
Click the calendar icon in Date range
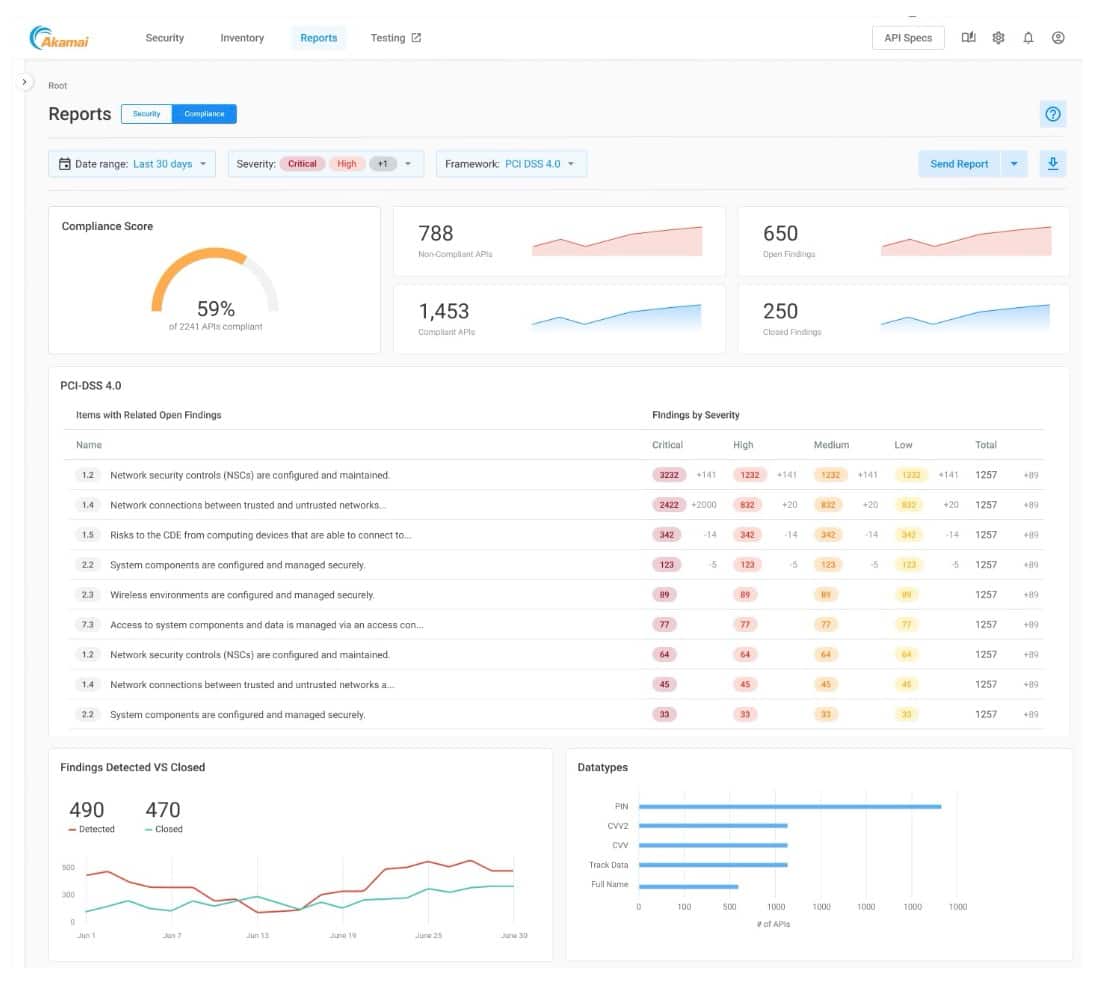tap(65, 164)
